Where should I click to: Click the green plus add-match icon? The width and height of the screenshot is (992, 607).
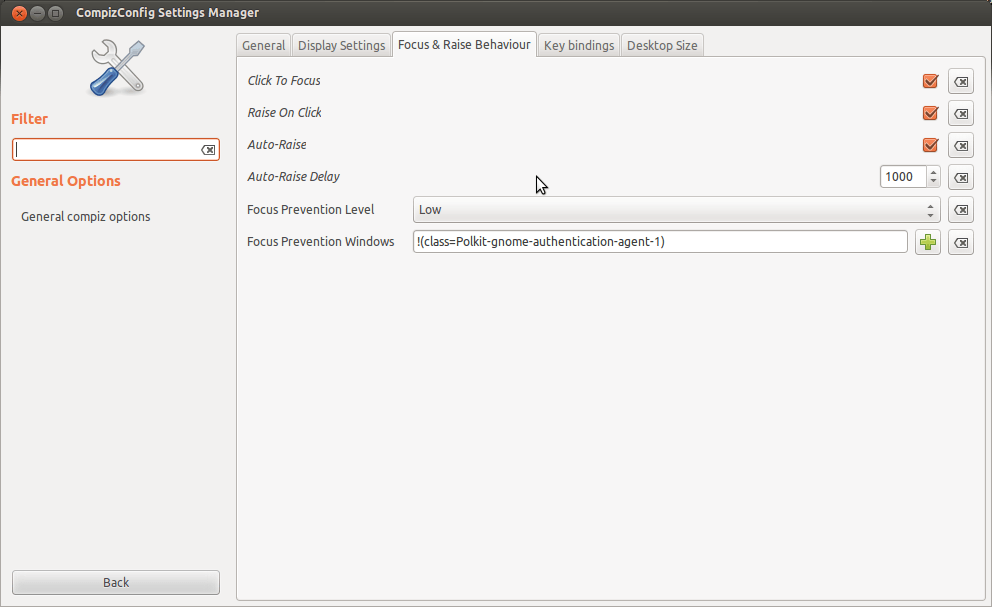click(927, 242)
